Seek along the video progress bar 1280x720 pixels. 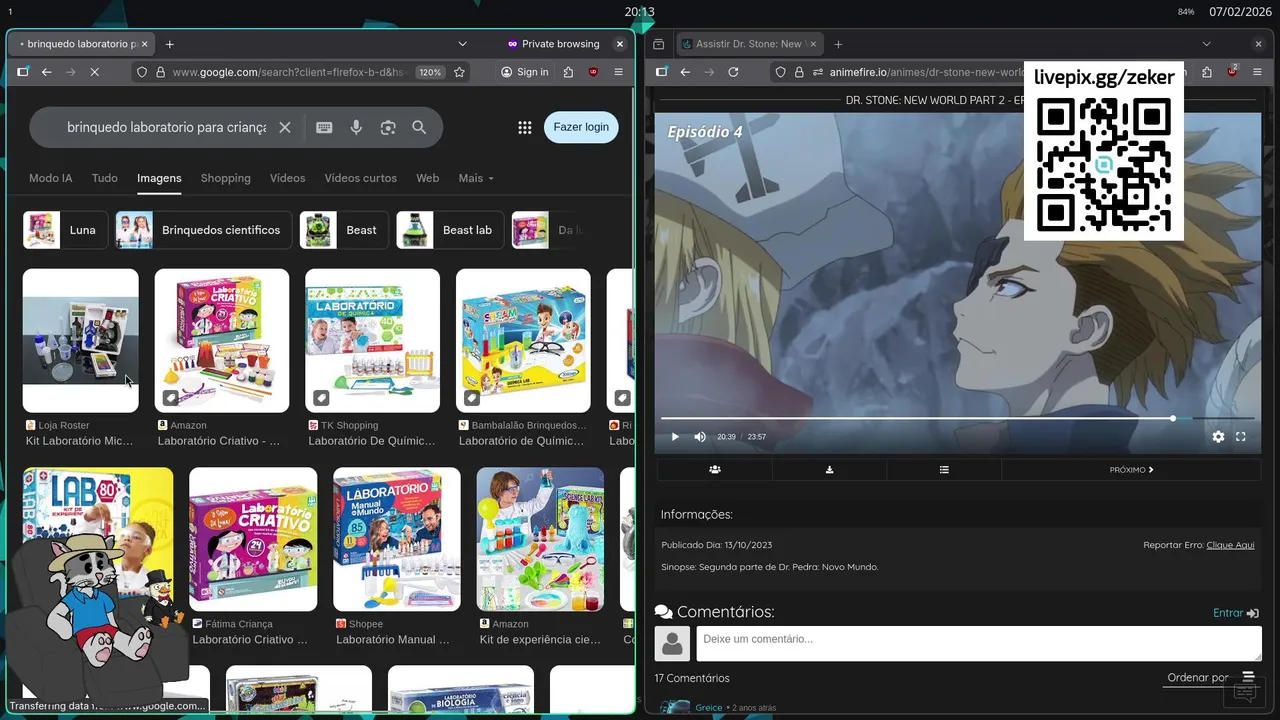[957, 419]
